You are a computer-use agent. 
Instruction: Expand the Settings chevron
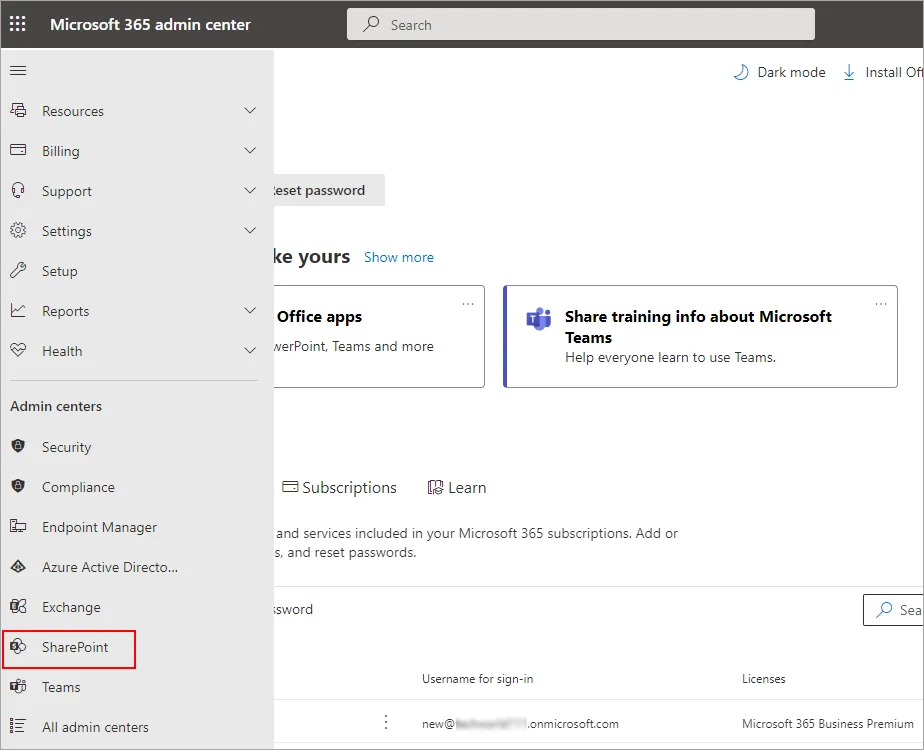coord(250,230)
